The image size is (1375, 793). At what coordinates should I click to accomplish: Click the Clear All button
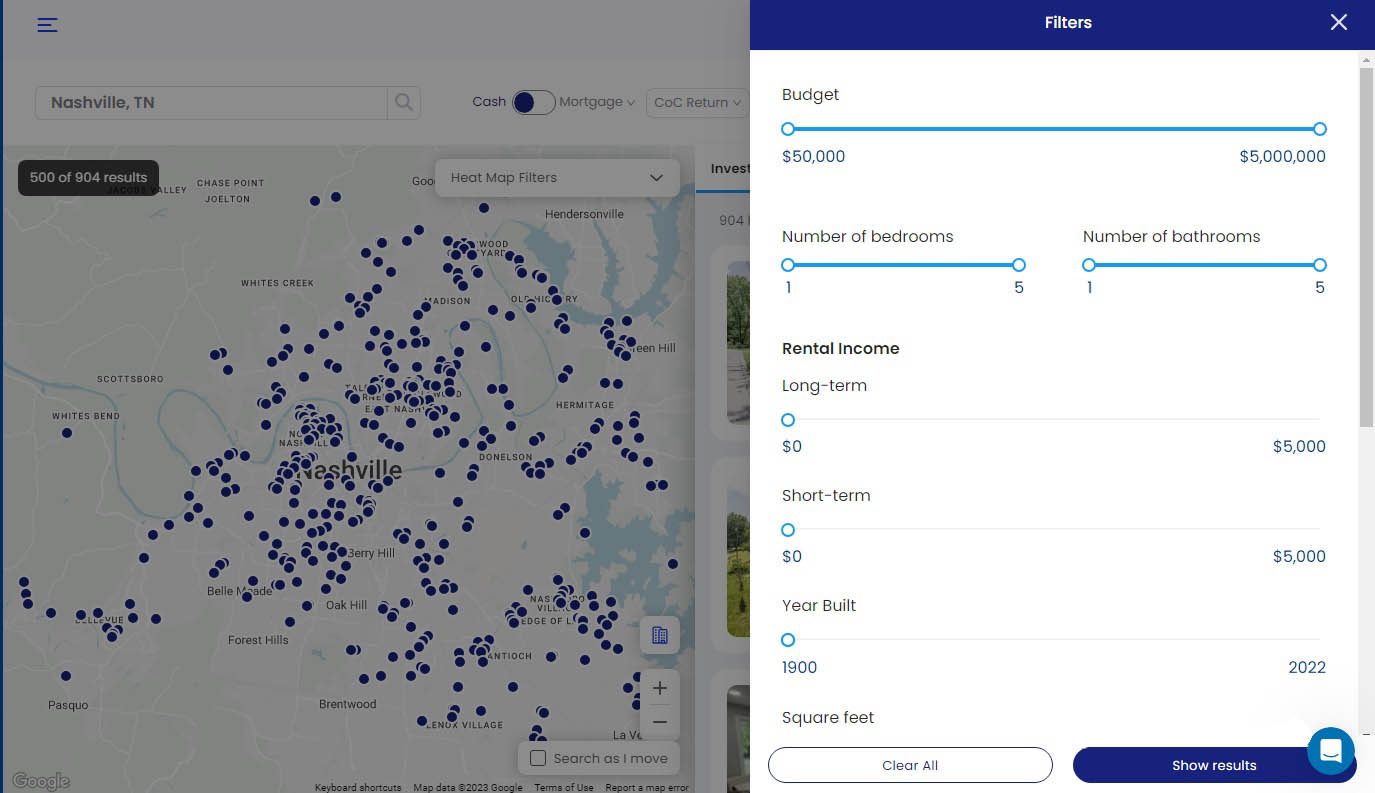tap(909, 765)
